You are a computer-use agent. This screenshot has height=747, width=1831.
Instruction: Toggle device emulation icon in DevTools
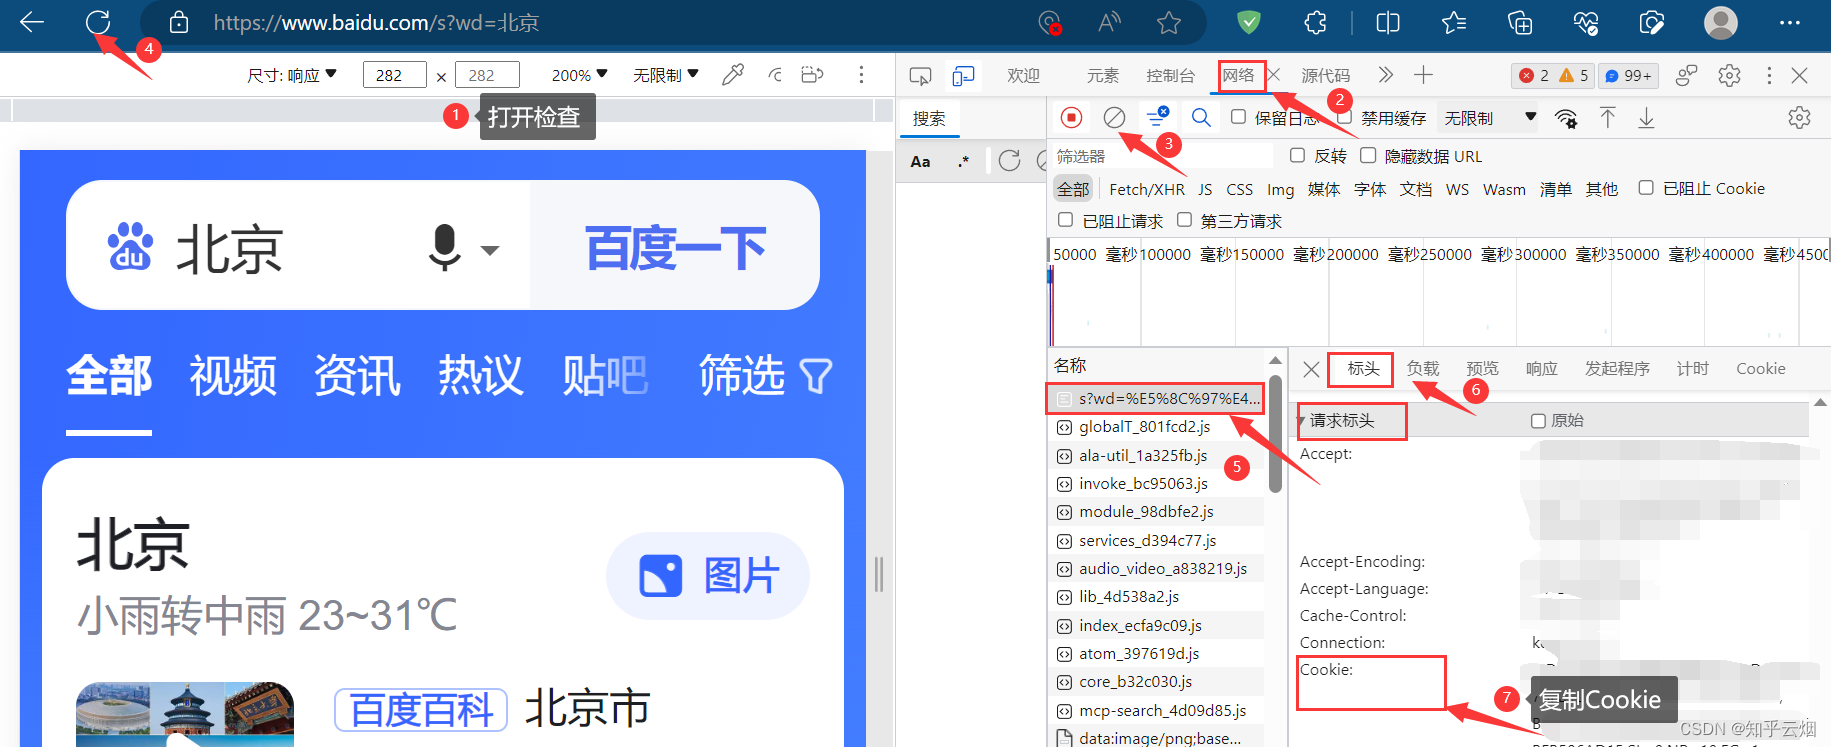coord(964,76)
